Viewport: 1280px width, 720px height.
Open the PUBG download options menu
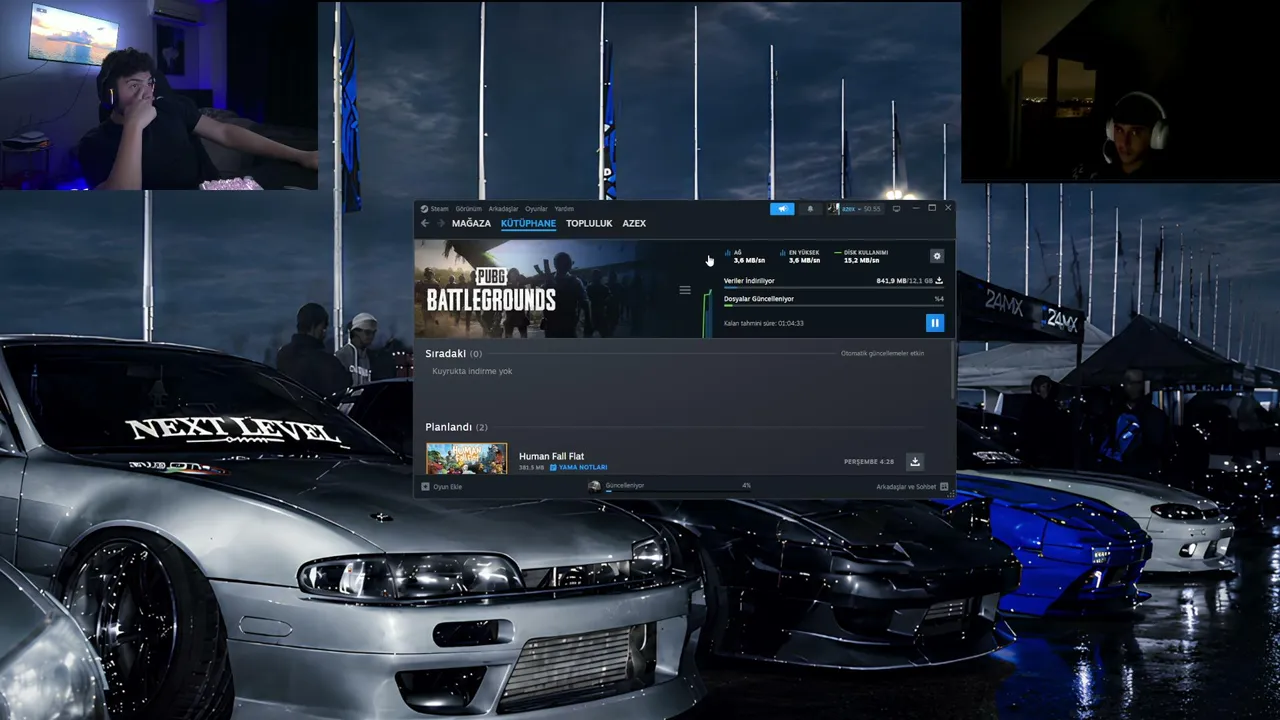[685, 290]
